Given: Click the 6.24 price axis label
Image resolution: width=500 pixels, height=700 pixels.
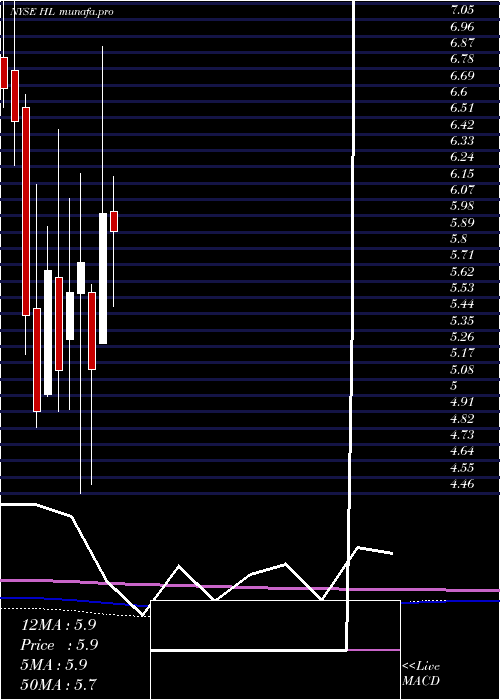Looking at the screenshot, I should pos(462,157).
